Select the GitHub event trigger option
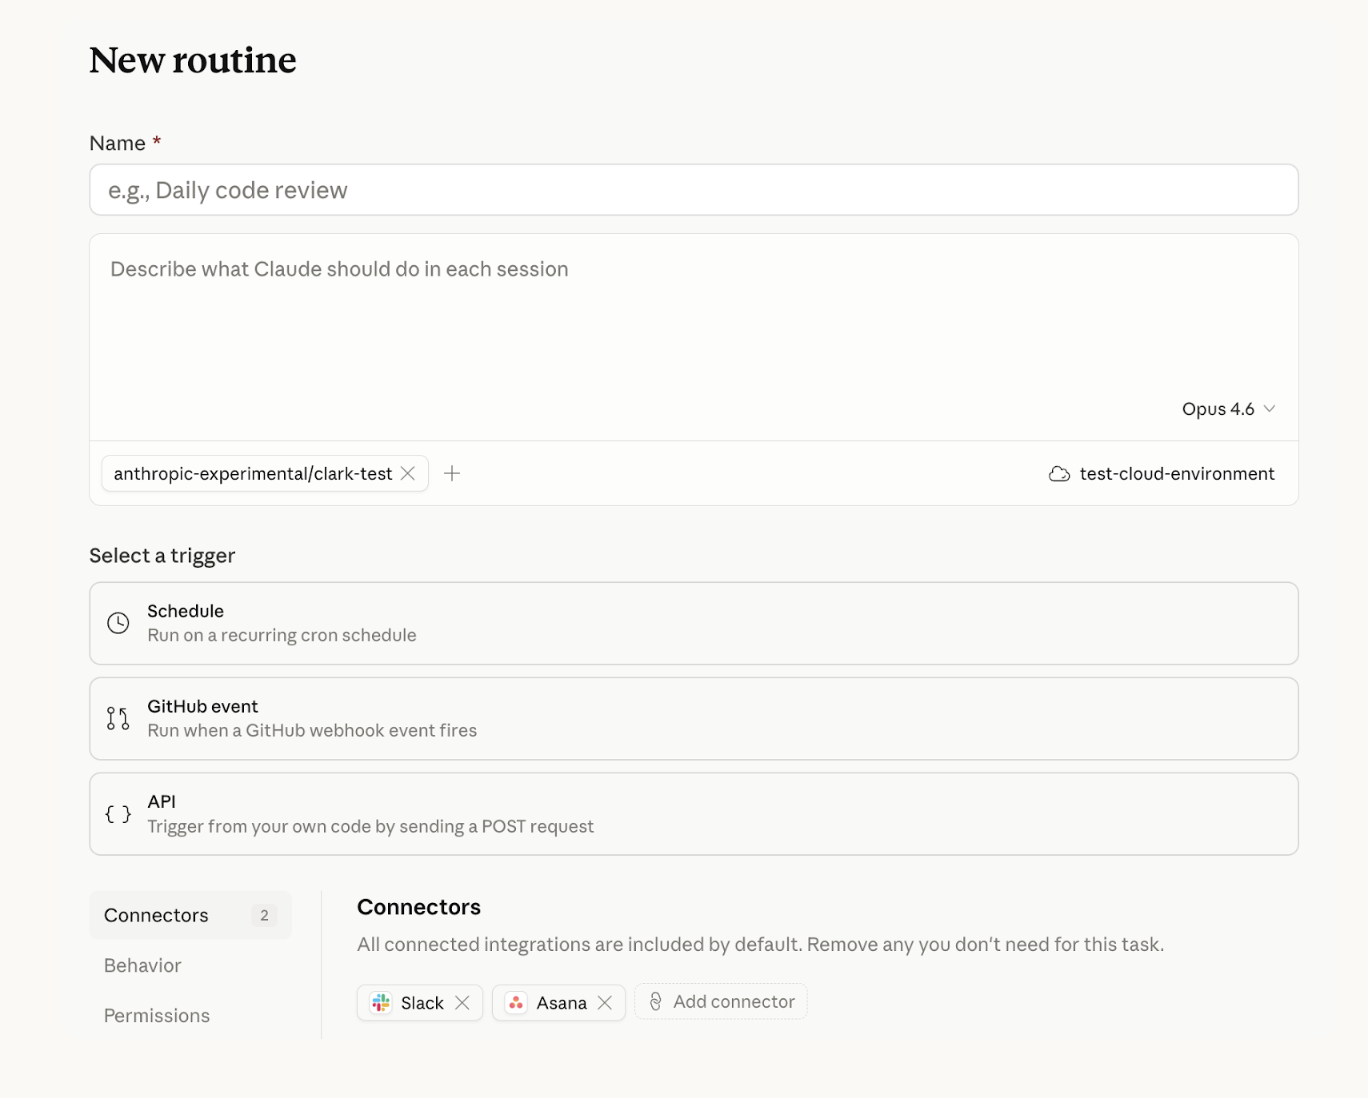1368x1098 pixels. coord(694,718)
